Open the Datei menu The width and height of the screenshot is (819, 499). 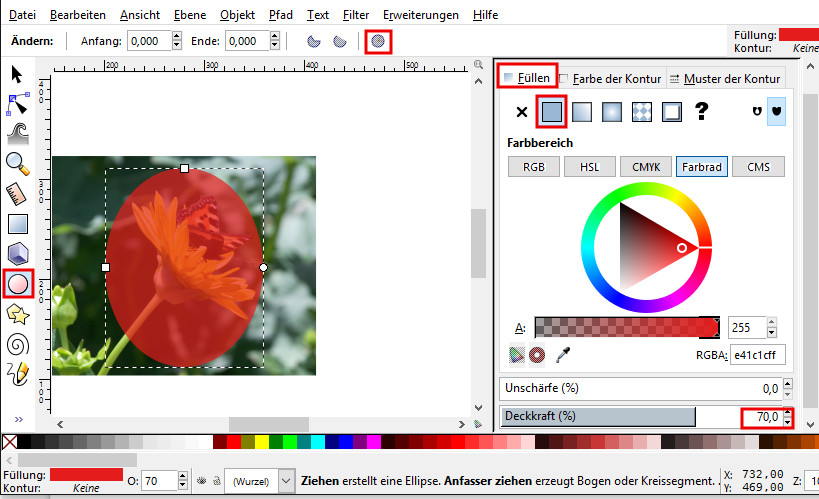(x=22, y=15)
